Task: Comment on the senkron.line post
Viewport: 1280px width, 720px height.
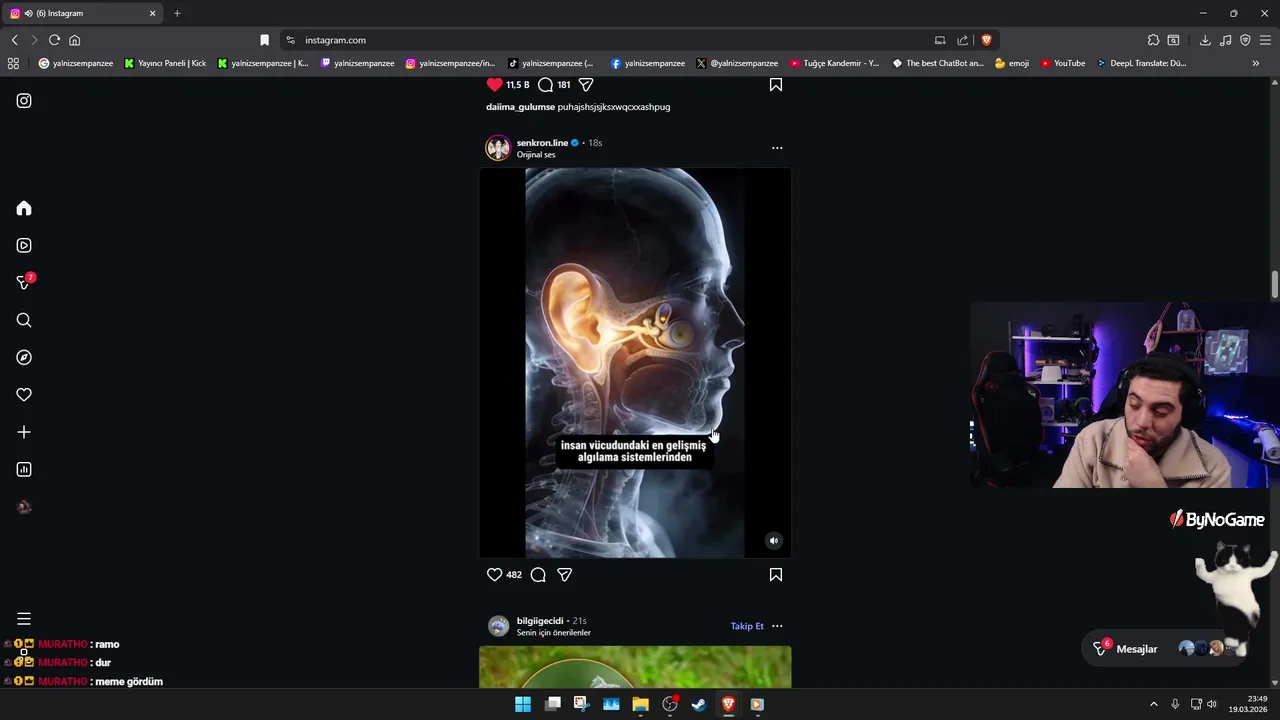Action: coord(538,574)
